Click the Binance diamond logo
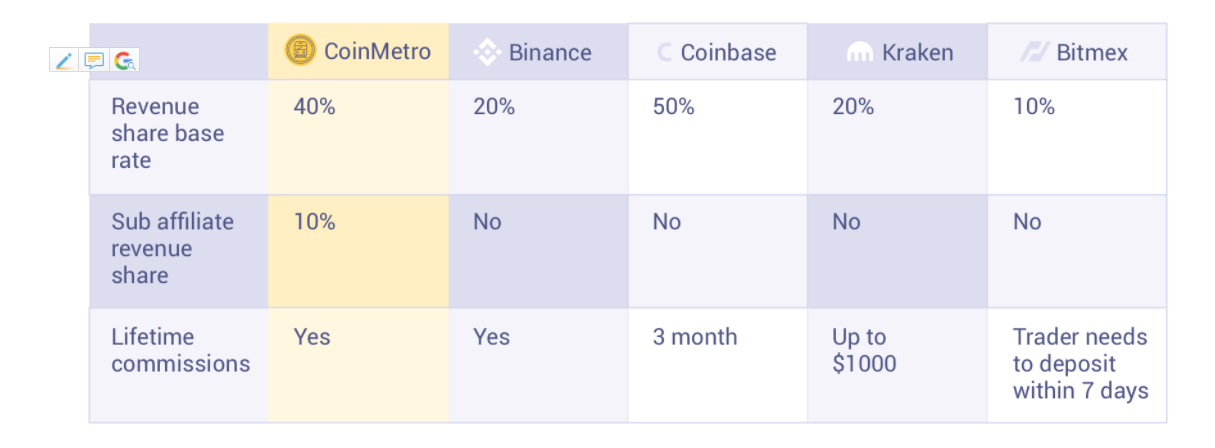Viewport: 1215px width, 448px height. 487,53
